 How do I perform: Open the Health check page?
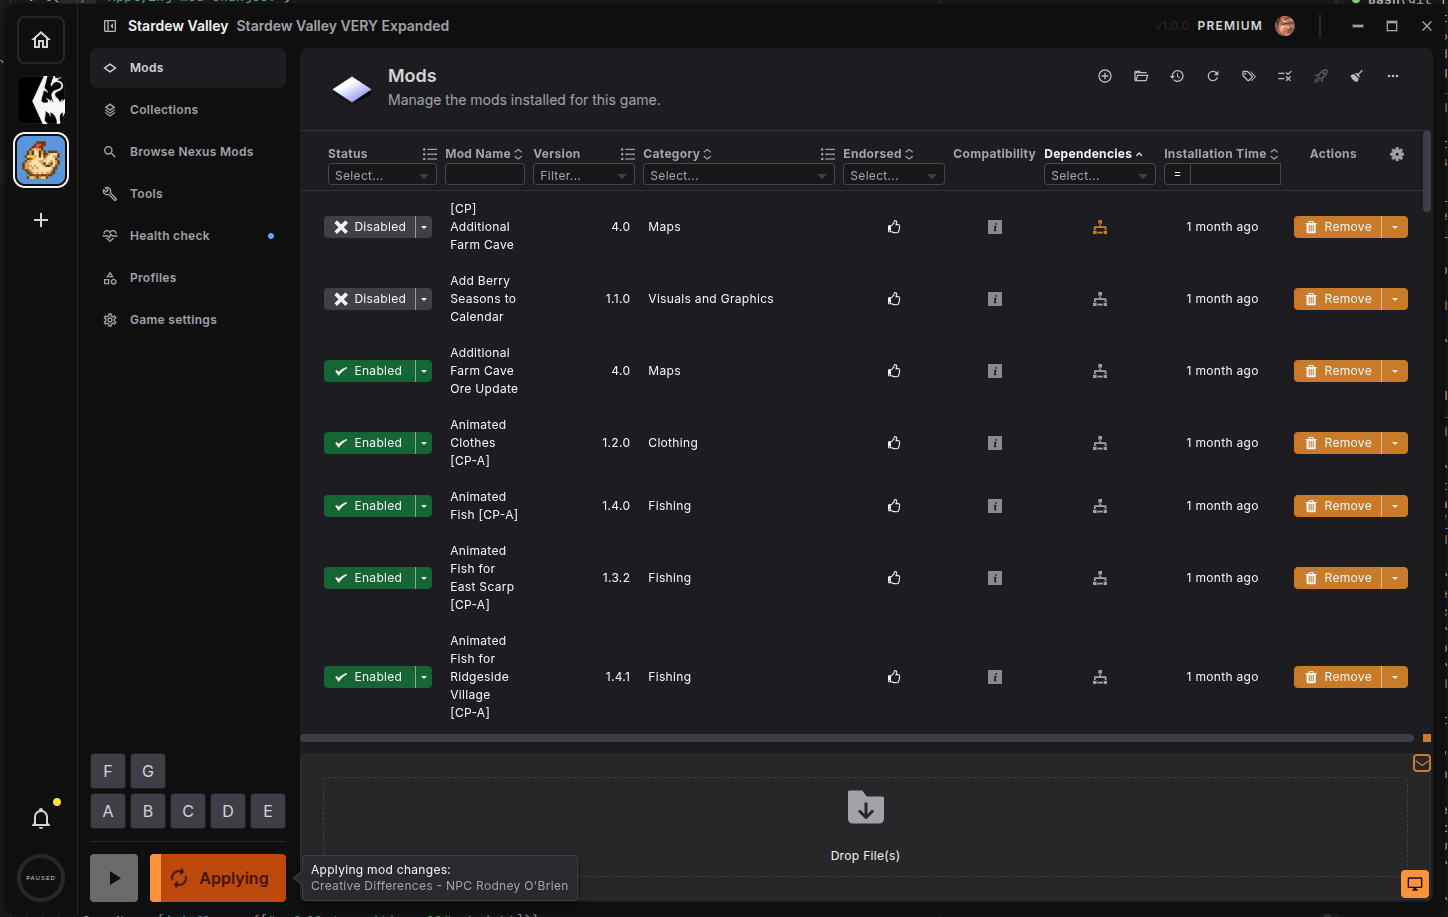188,236
